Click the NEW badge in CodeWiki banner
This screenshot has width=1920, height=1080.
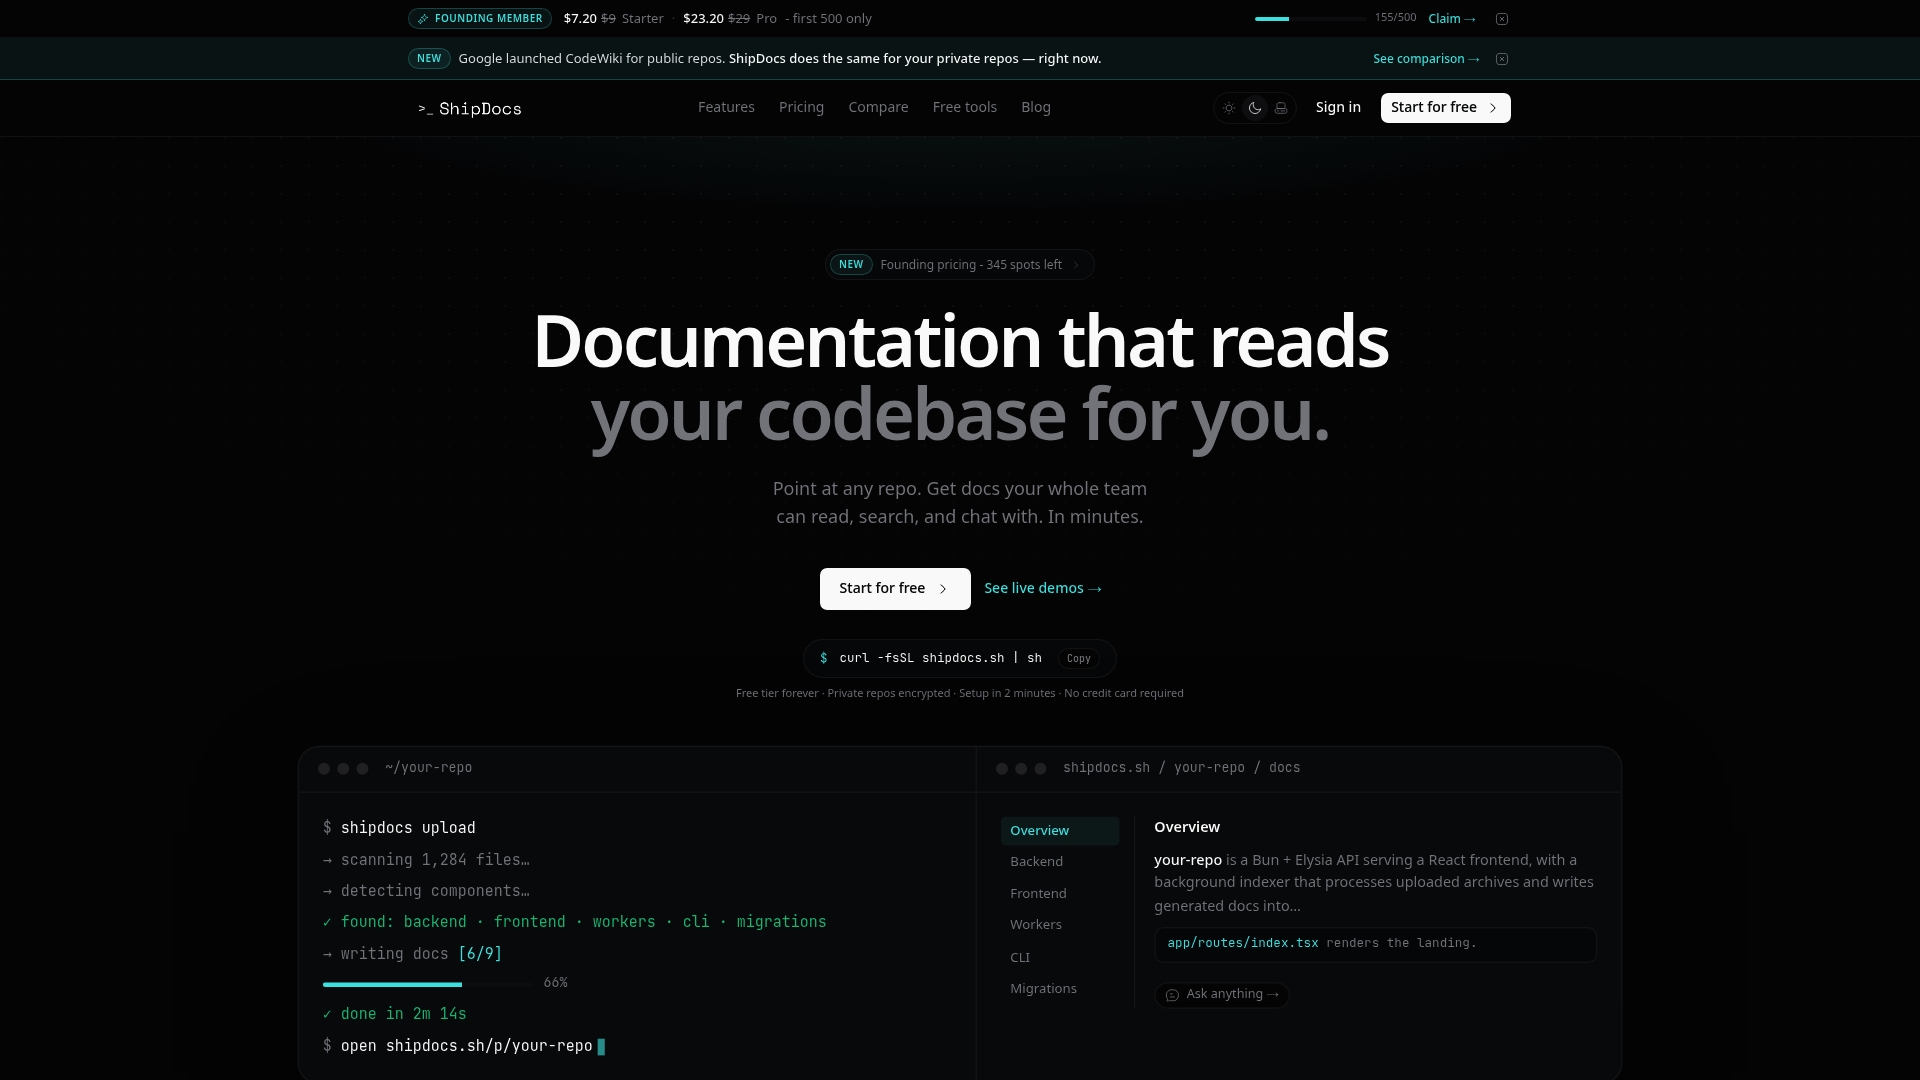(x=429, y=59)
